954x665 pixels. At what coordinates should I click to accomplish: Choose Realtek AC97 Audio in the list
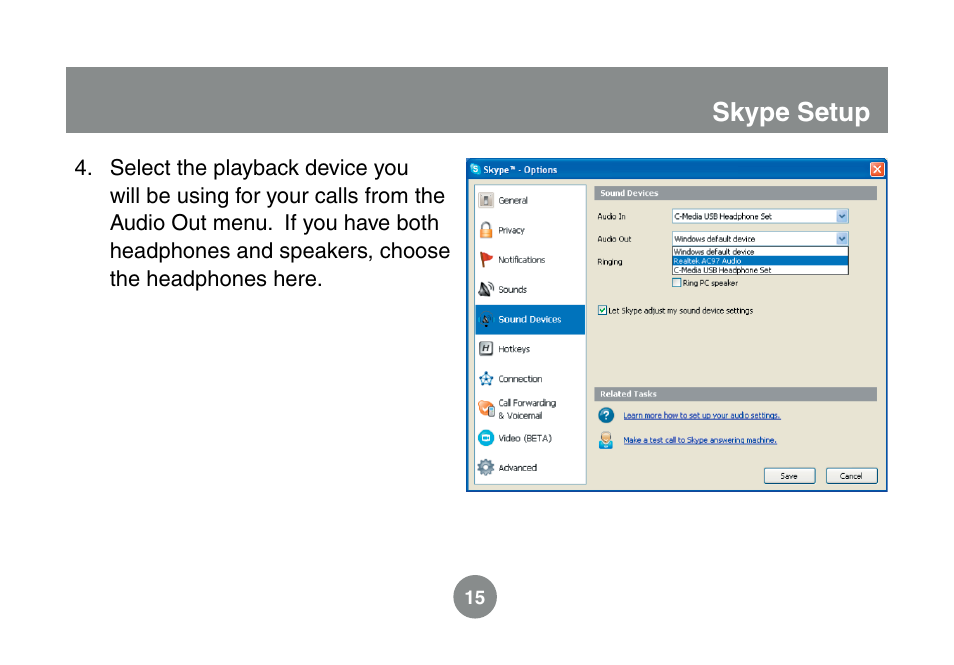click(760, 260)
